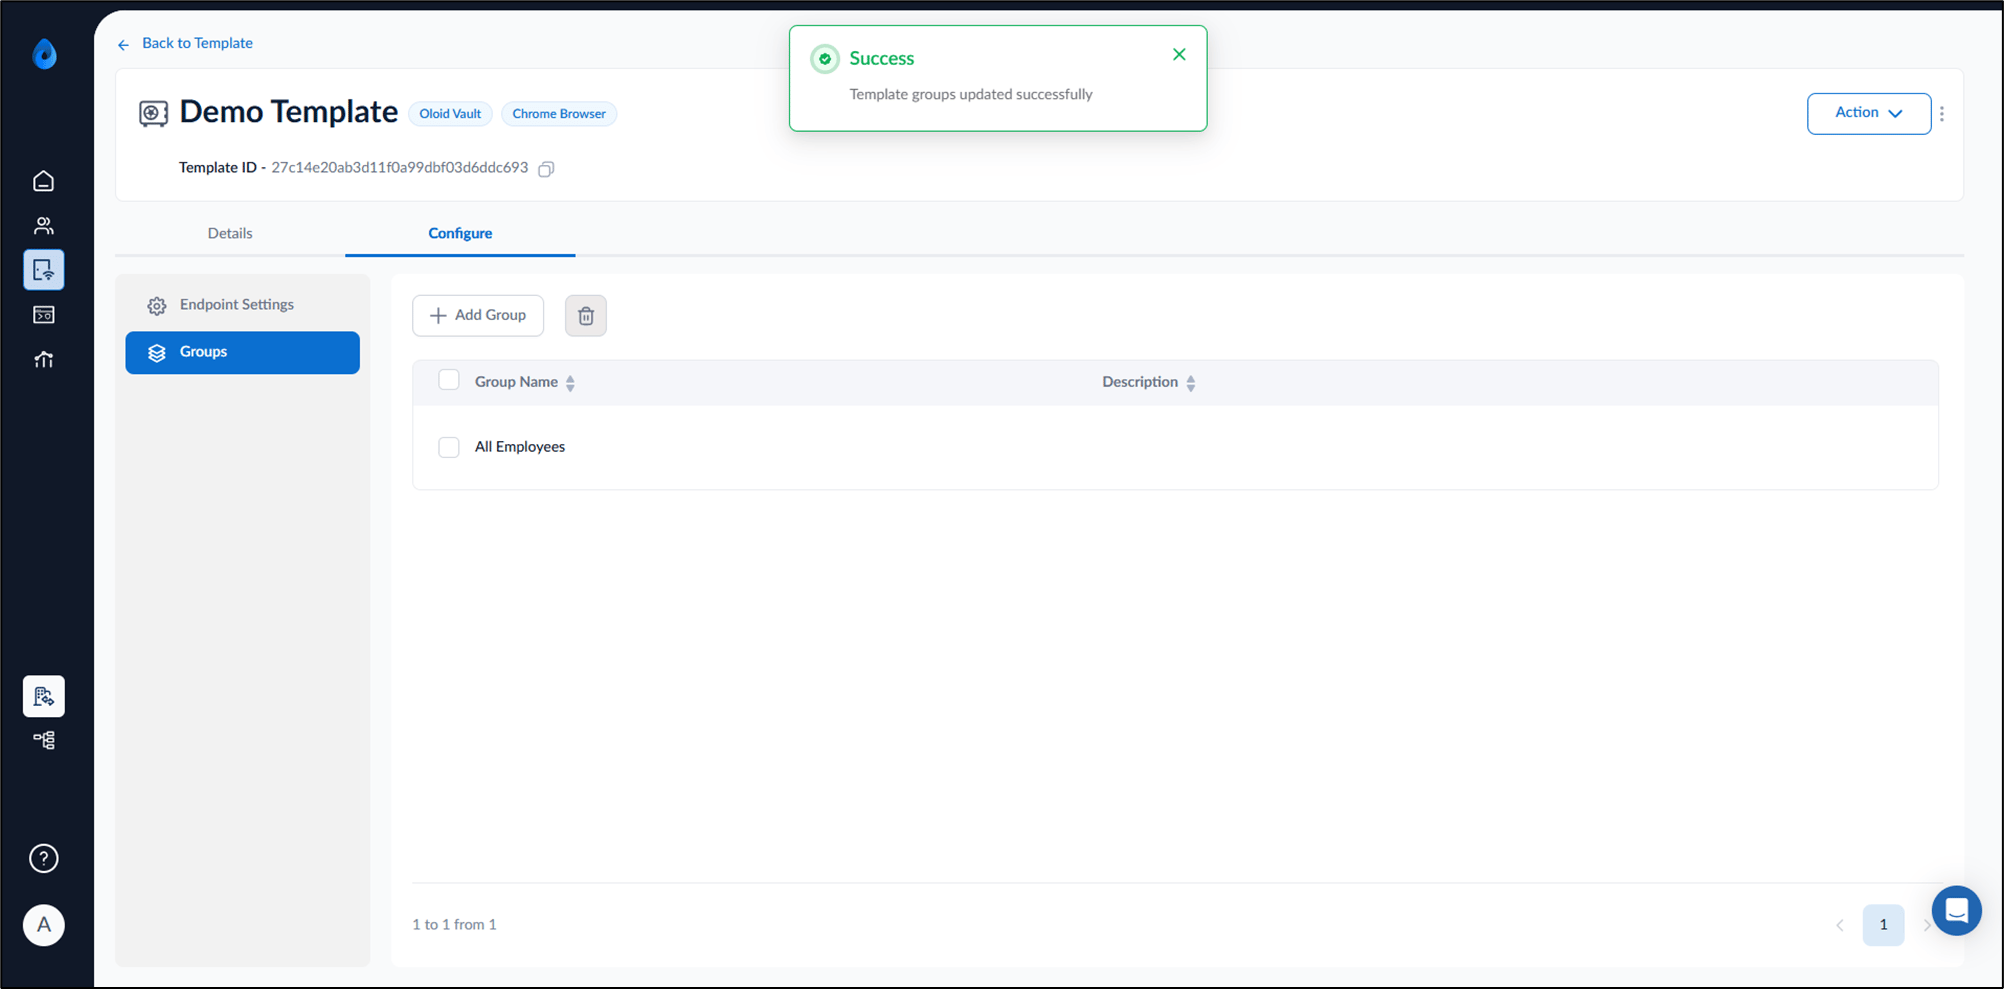Select the Configure tab

(x=460, y=233)
